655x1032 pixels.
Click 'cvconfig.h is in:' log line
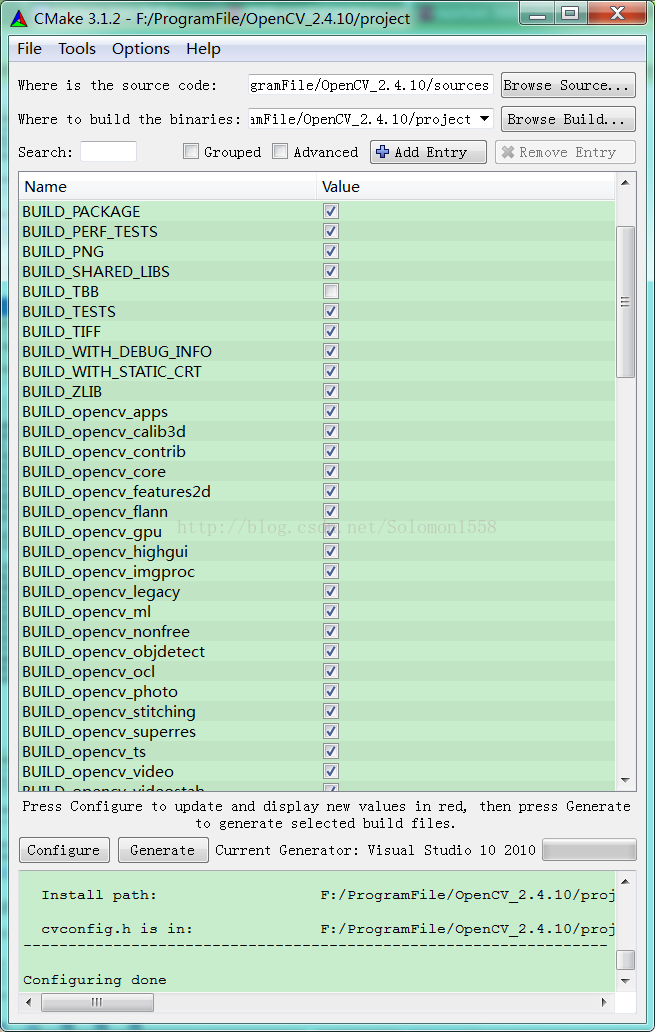point(117,929)
